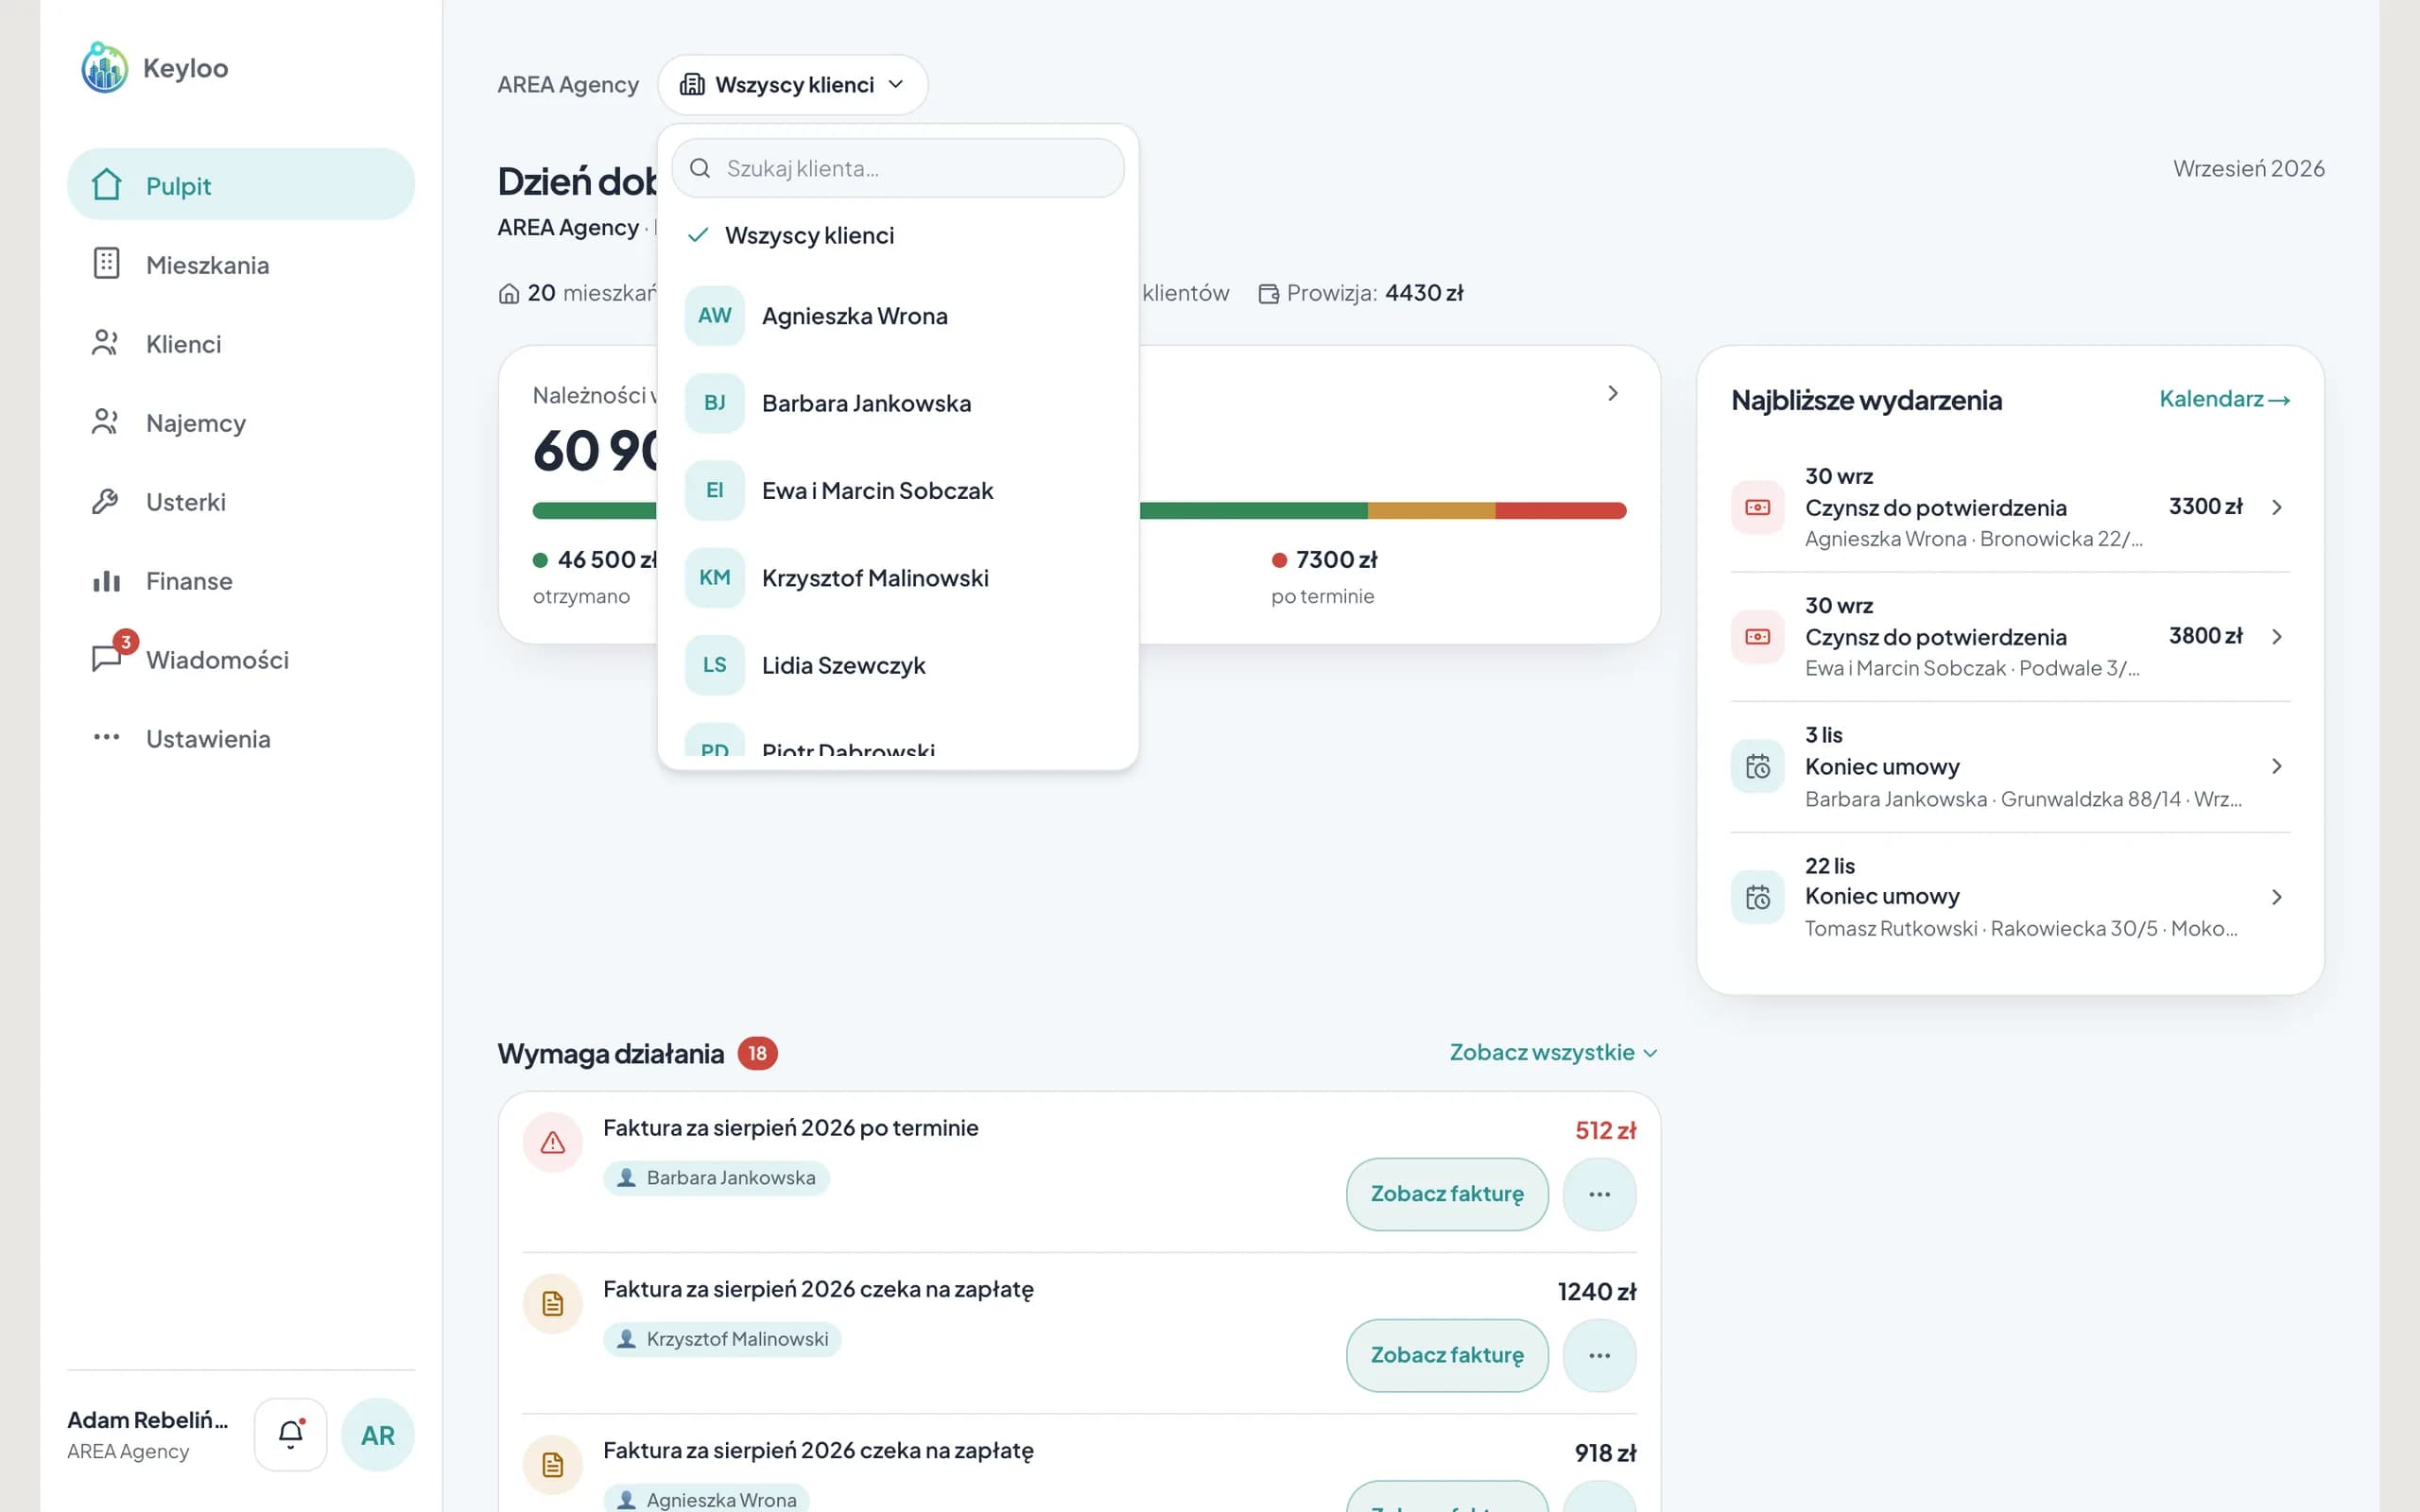This screenshot has height=1512, width=2420.
Task: Expand Zobacz wszystkie actions list
Action: coord(1553,1052)
